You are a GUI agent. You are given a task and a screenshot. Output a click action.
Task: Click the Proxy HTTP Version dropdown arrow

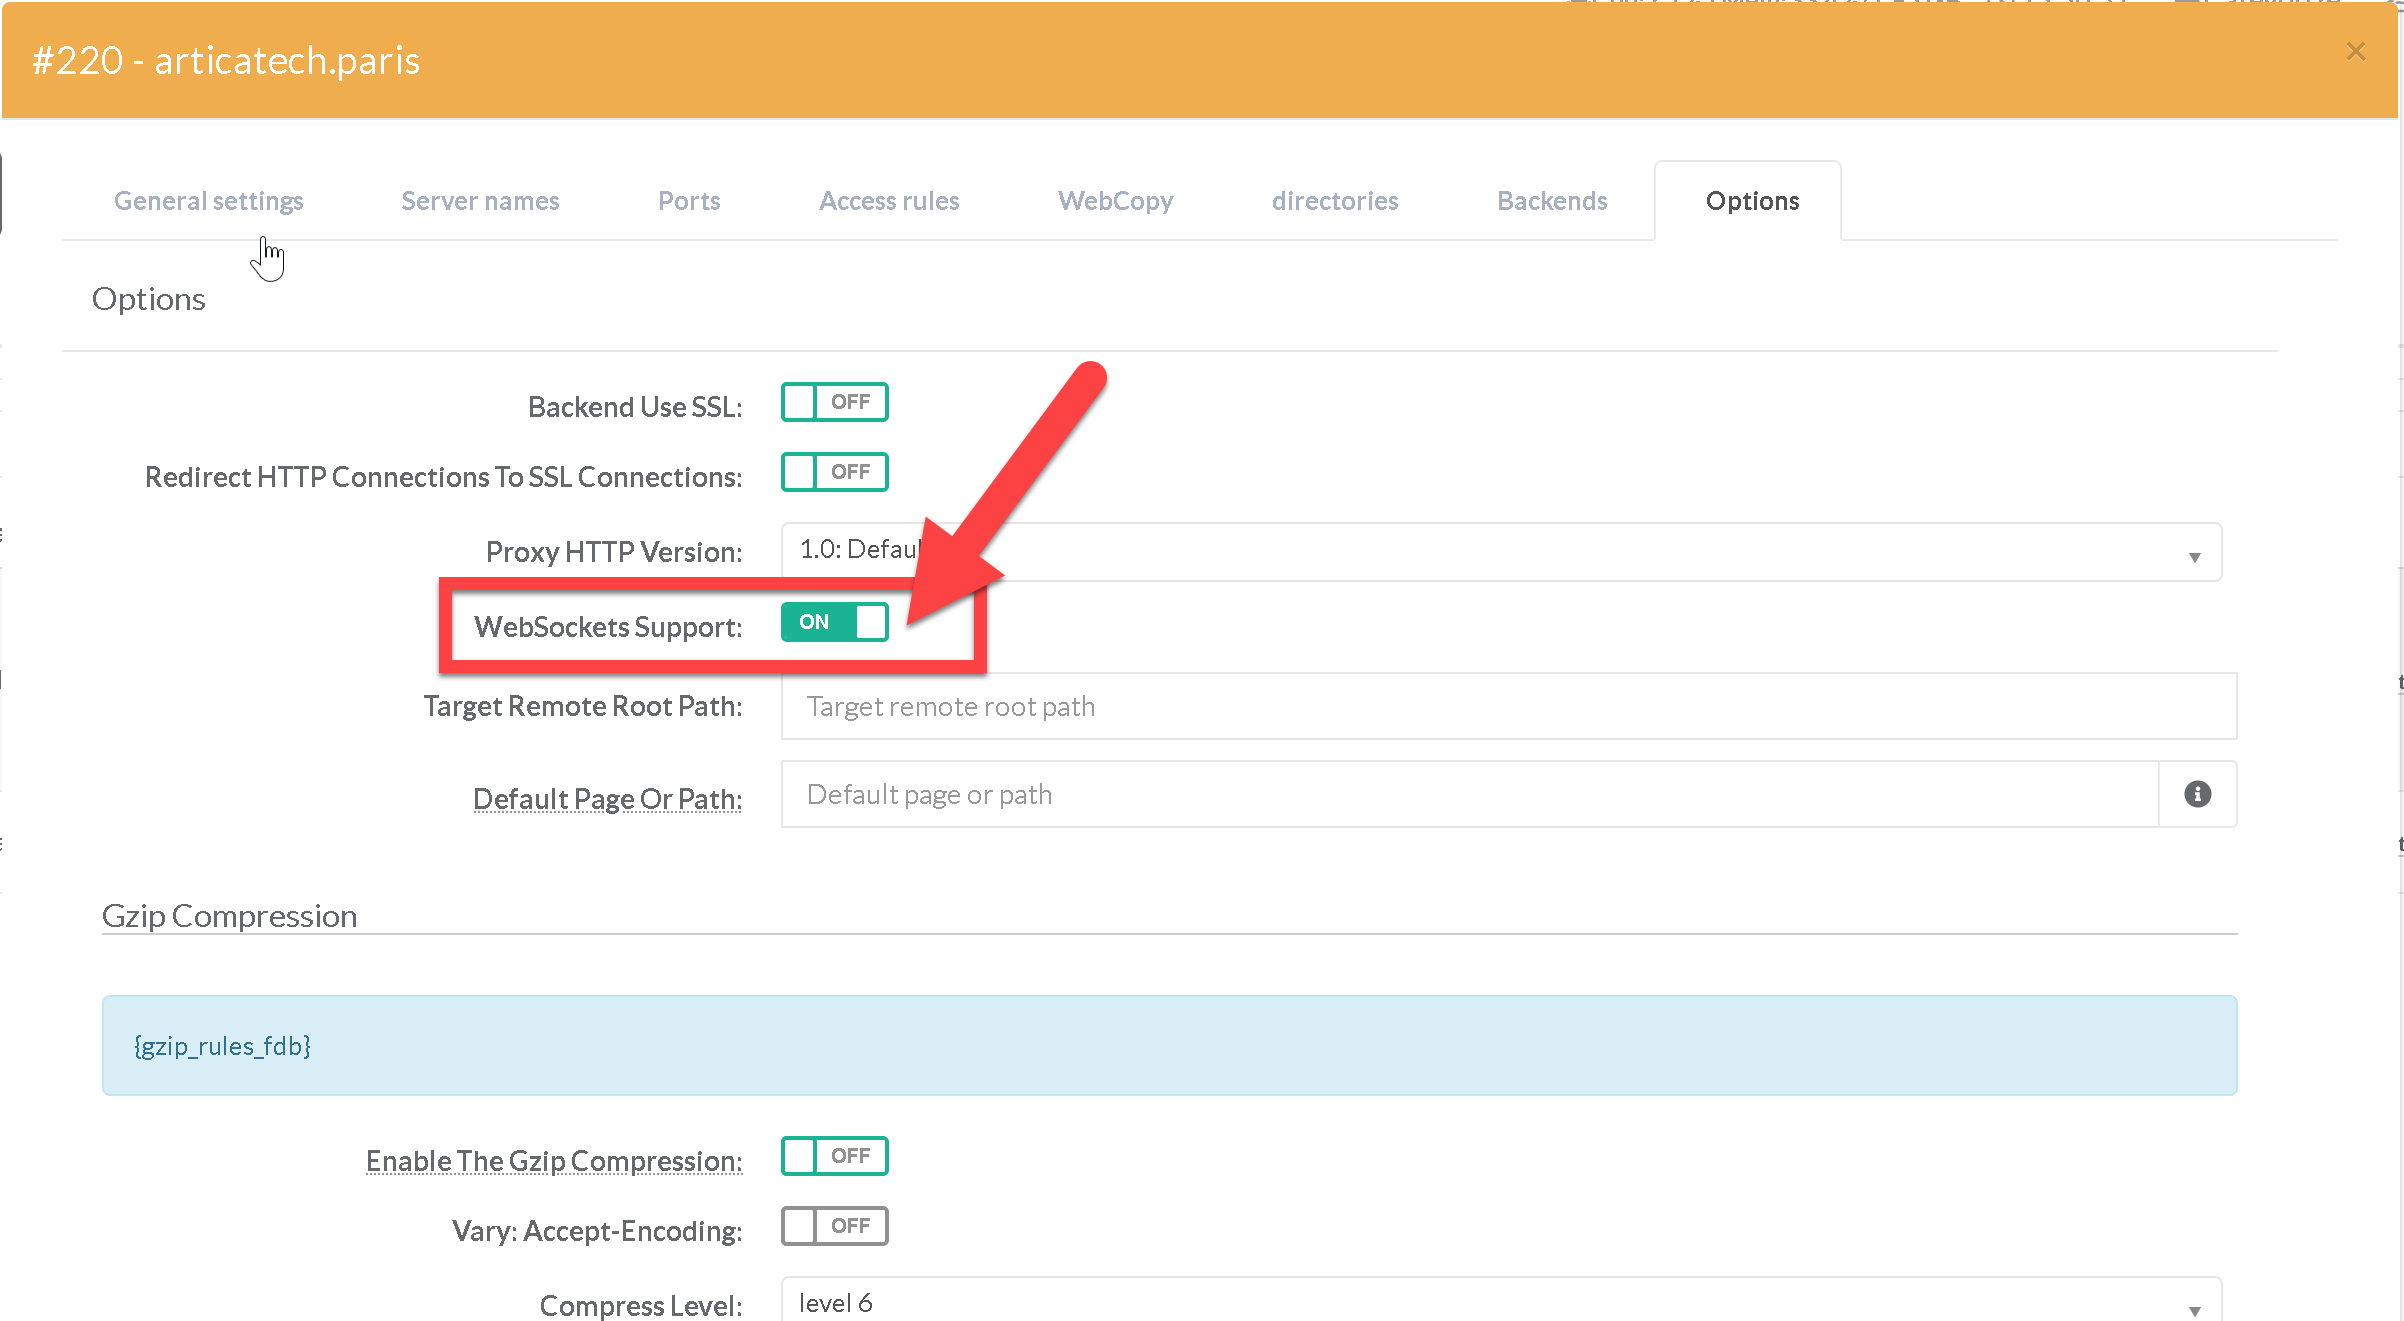(2194, 557)
